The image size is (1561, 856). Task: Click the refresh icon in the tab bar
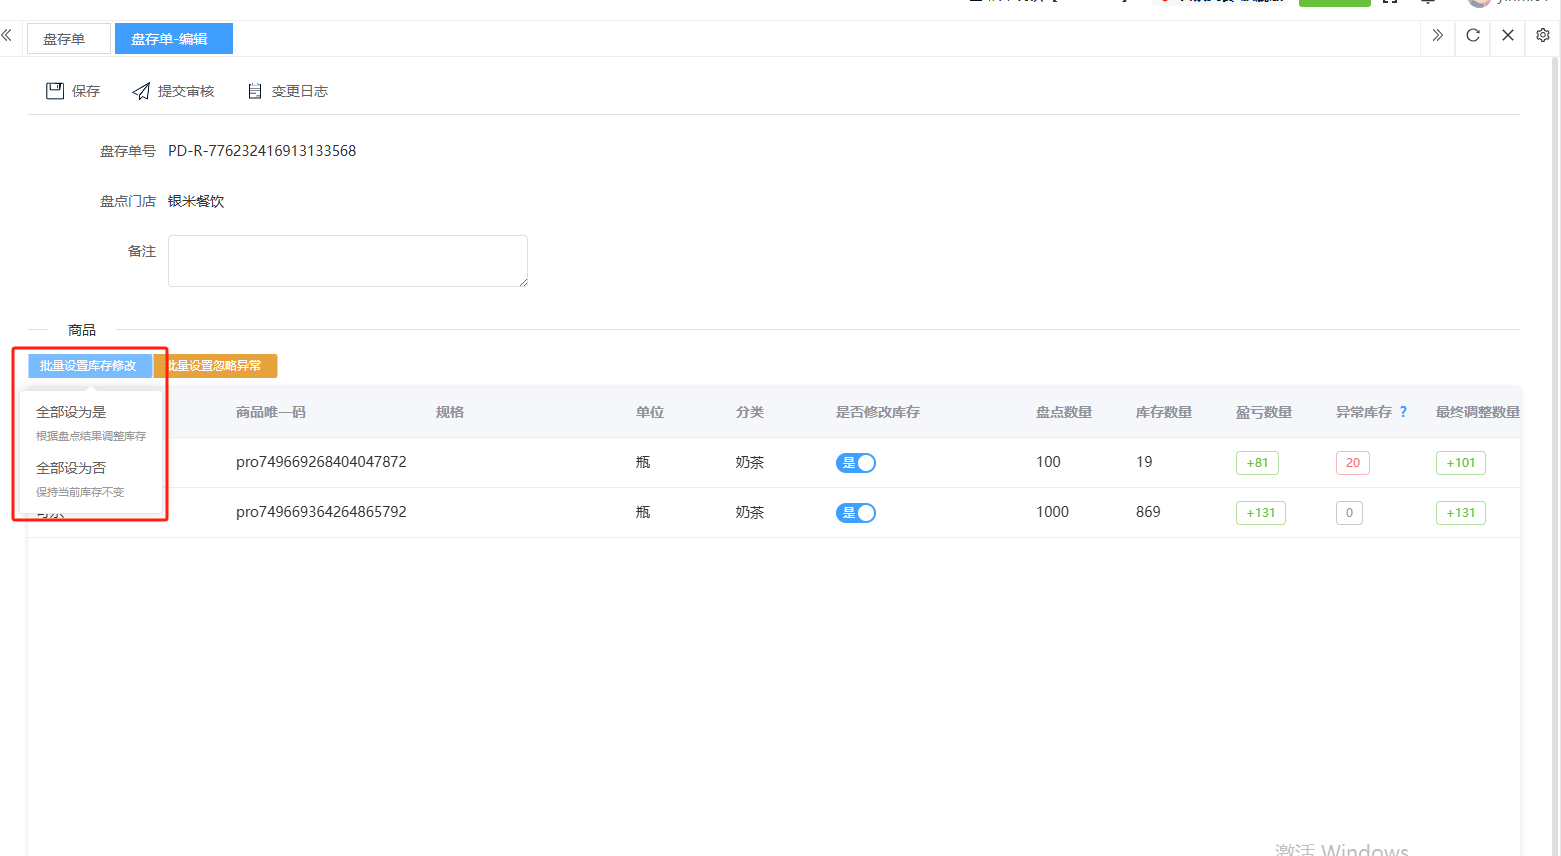pyautogui.click(x=1473, y=36)
